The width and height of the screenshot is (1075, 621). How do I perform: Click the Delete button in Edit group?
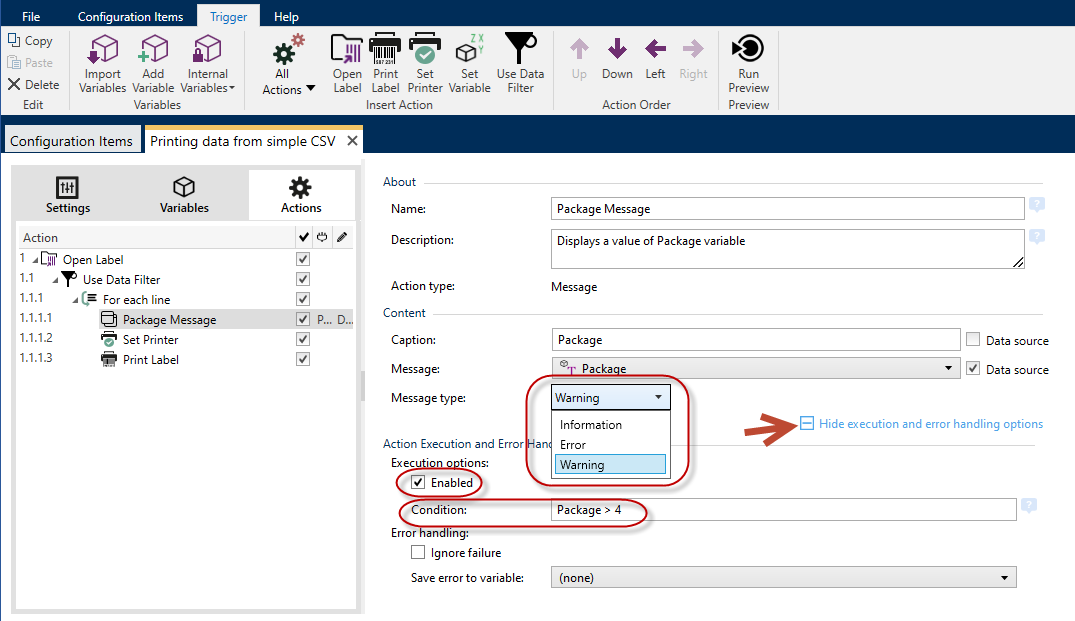34,85
